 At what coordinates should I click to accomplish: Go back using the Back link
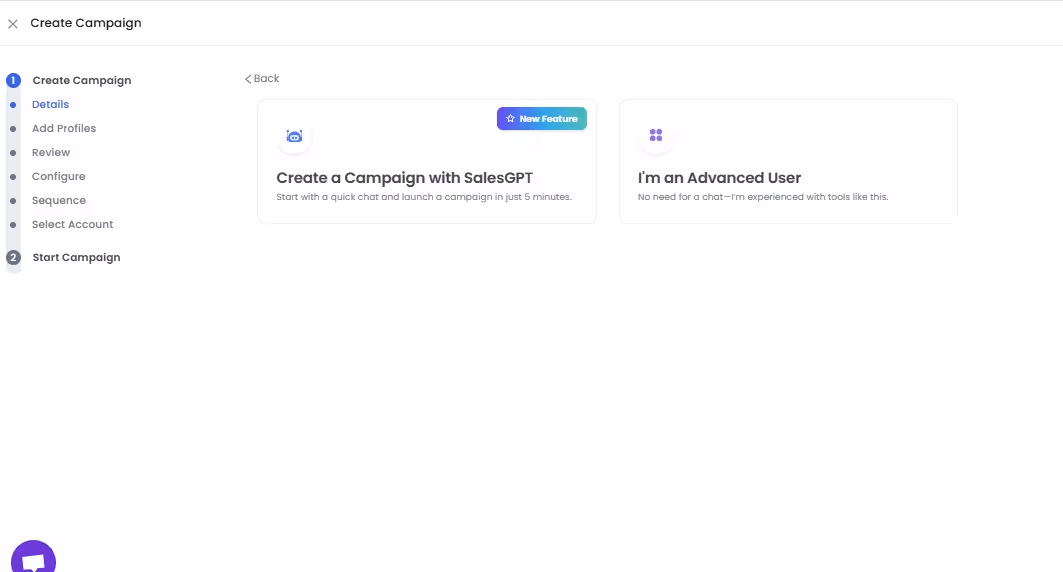click(262, 79)
